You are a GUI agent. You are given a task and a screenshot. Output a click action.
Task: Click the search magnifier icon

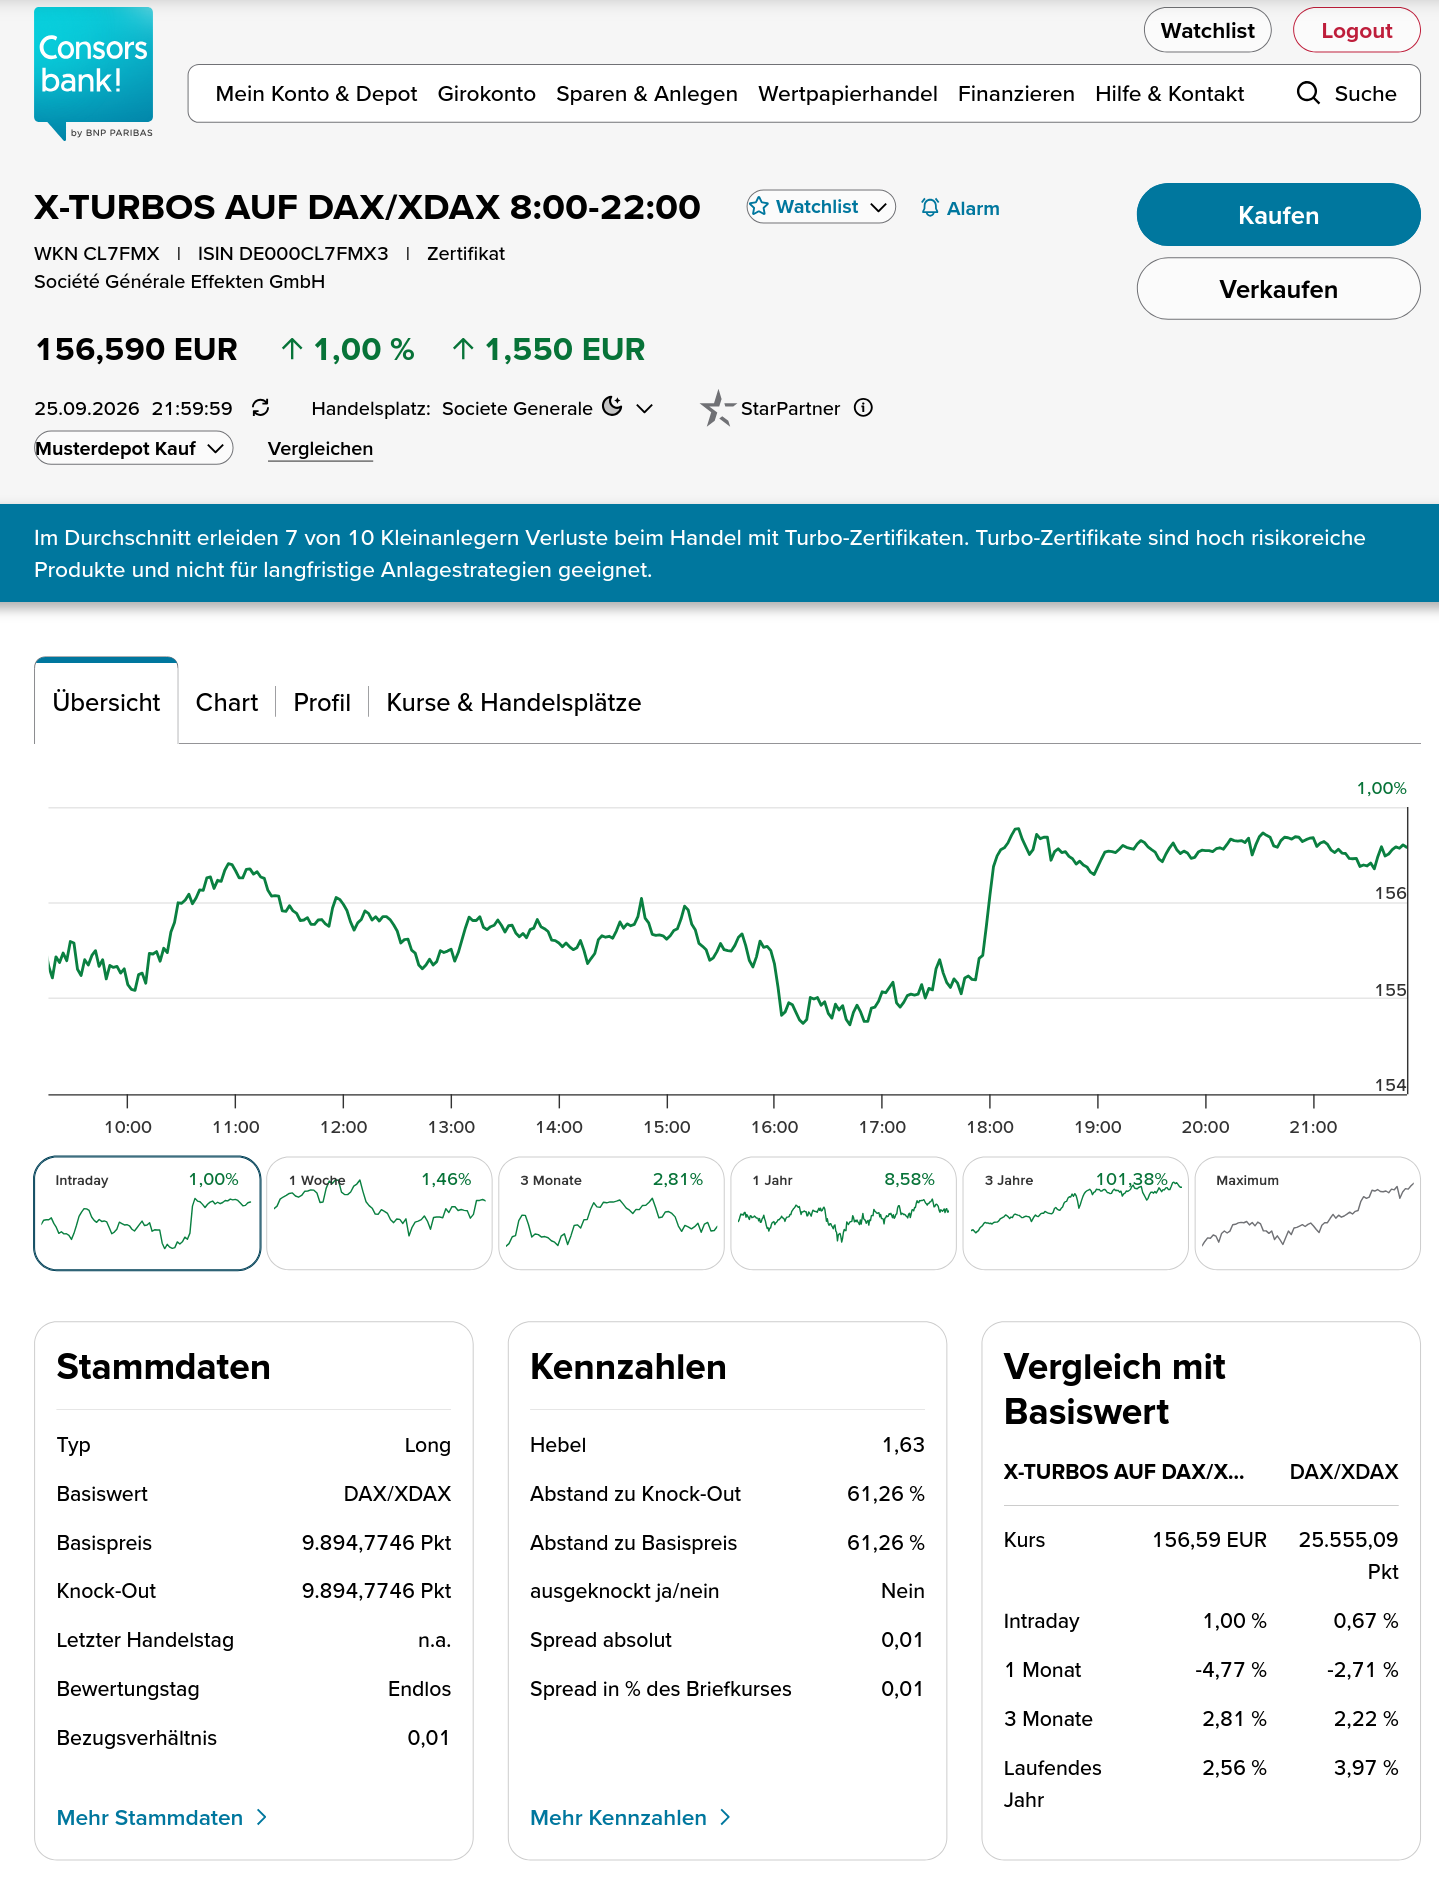pos(1308,93)
